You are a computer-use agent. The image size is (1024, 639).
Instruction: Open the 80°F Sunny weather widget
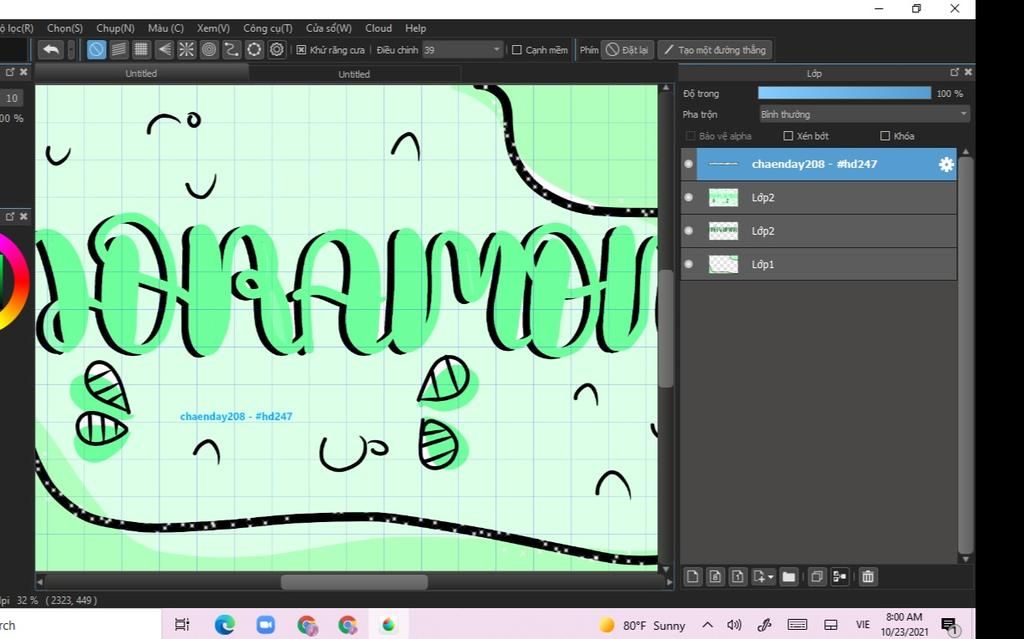coord(643,625)
